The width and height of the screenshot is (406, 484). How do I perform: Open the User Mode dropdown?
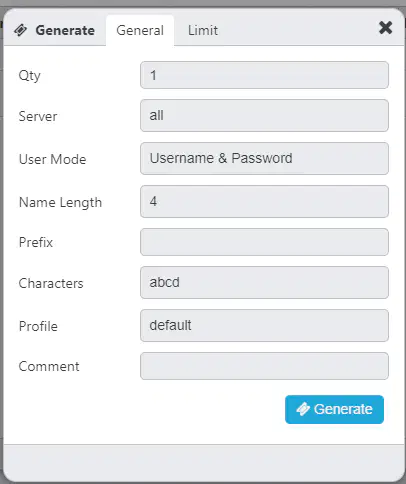264,158
